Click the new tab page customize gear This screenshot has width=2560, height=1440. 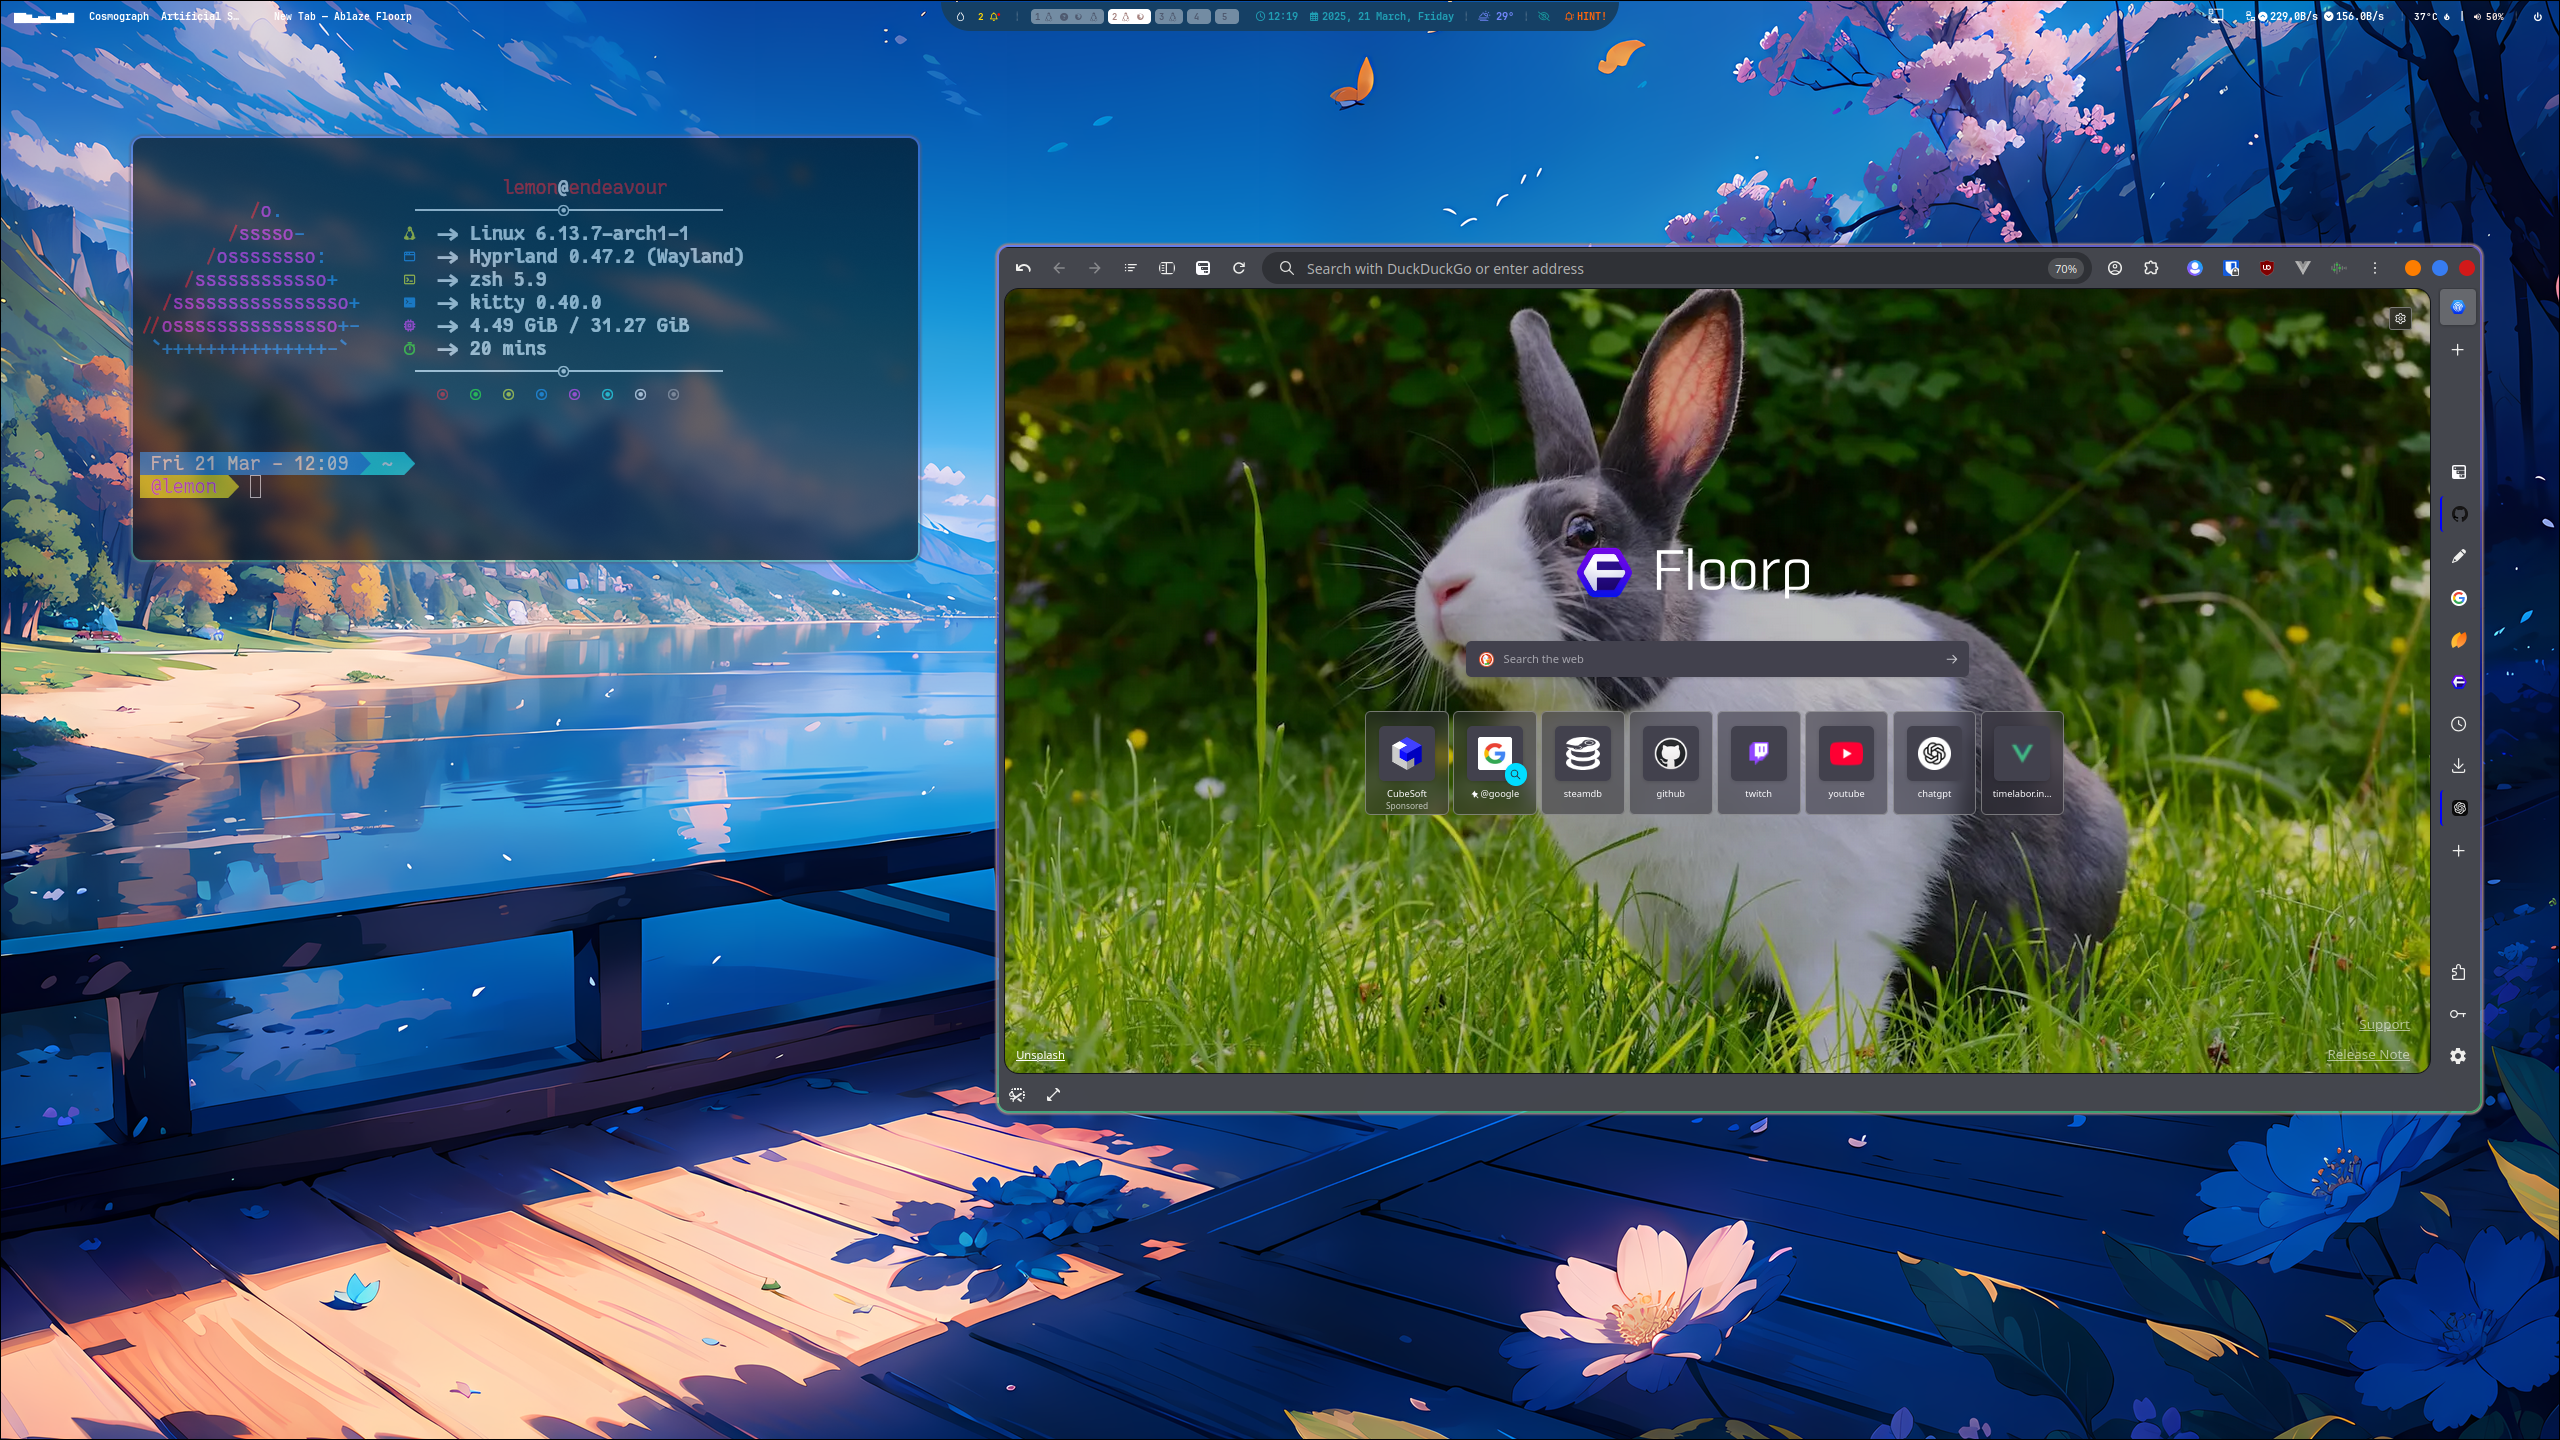click(x=2400, y=319)
